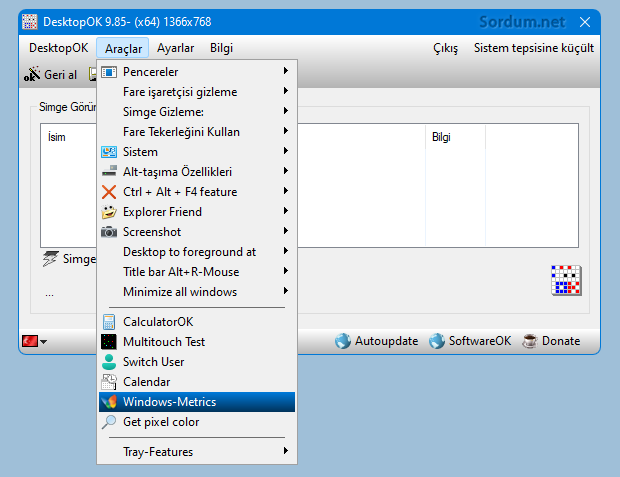Open CalculatorOK from the menu
The image size is (620, 477).
197,322
